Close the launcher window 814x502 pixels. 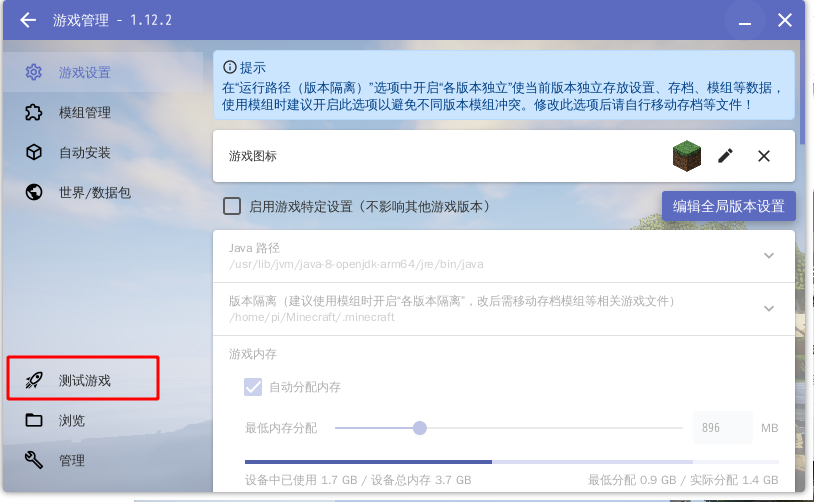(785, 20)
